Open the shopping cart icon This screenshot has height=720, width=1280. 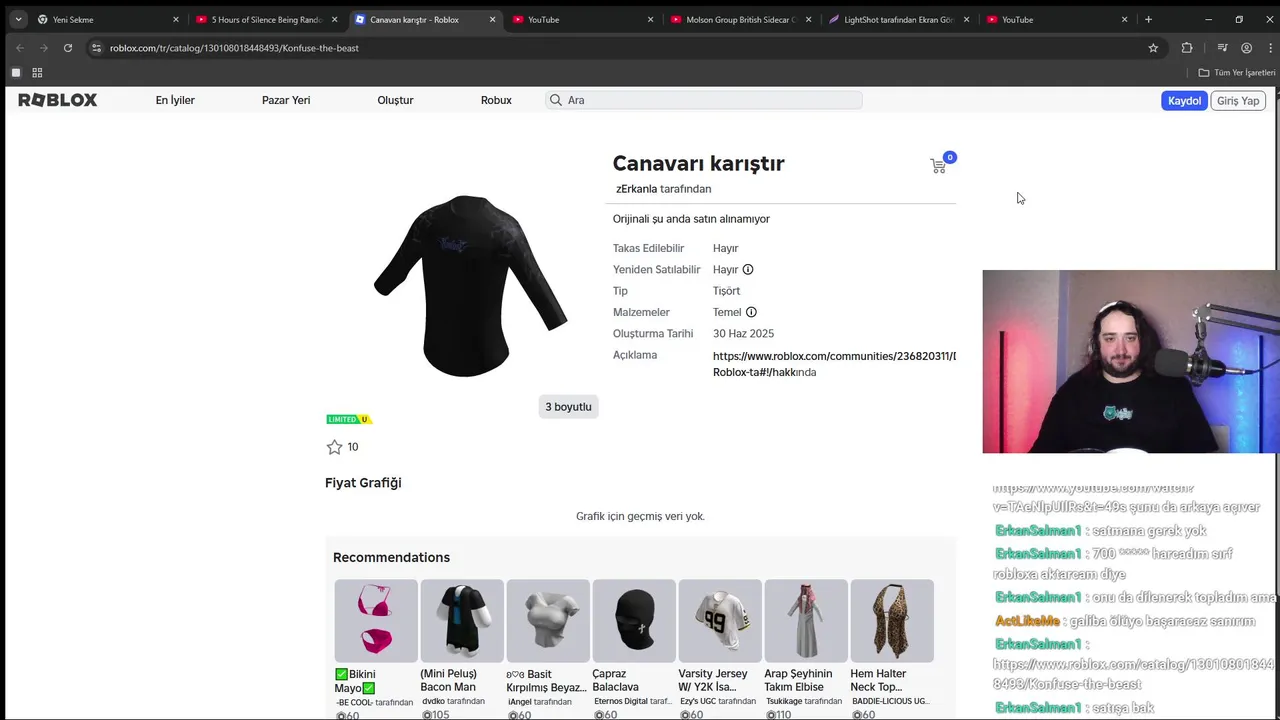pyautogui.click(x=938, y=166)
